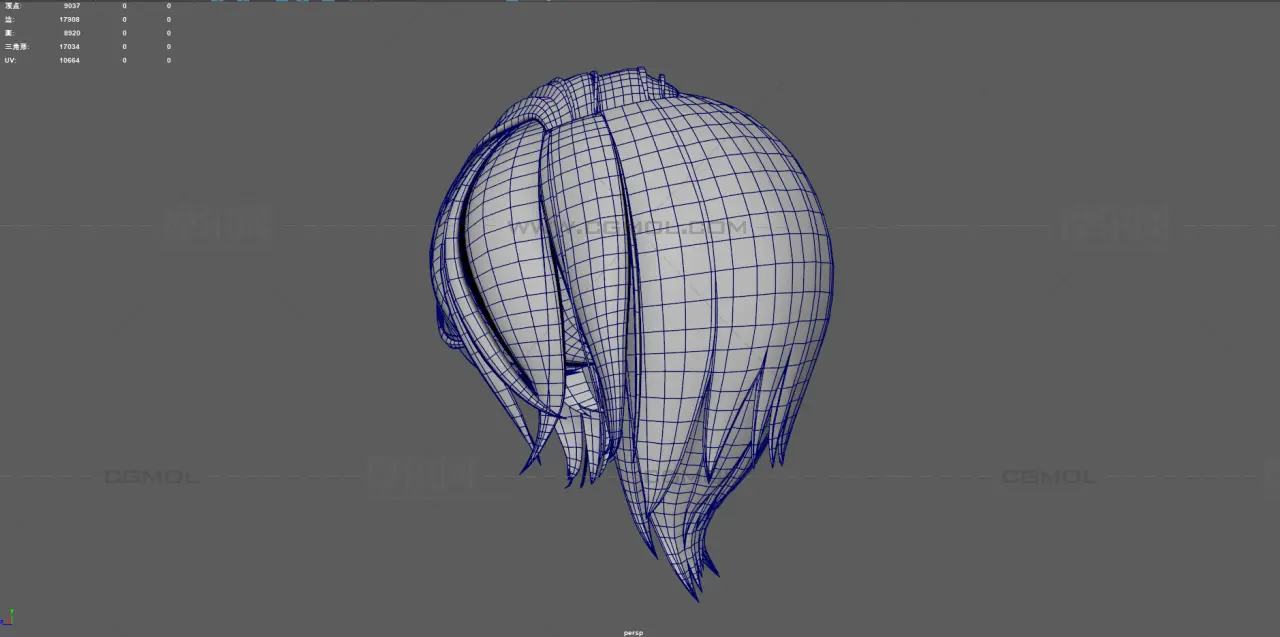Click the UV count label

click(x=9, y=60)
